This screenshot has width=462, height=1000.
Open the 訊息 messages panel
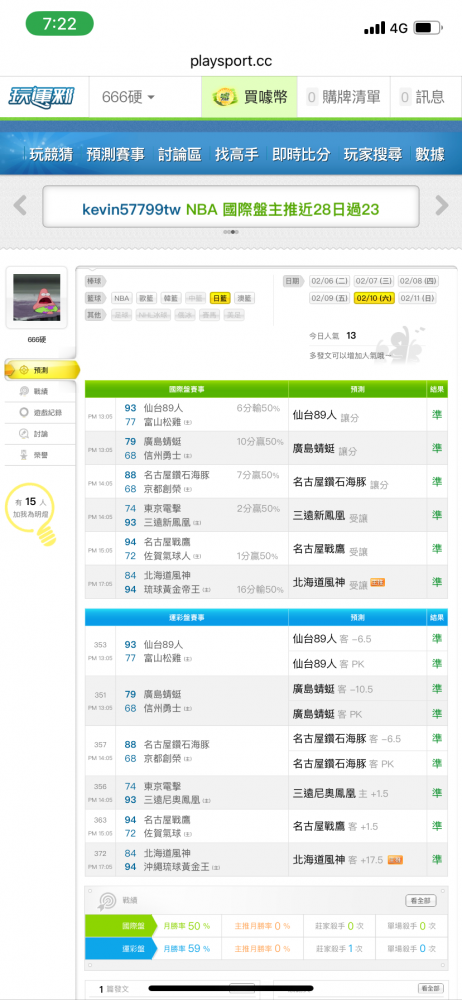click(x=422, y=97)
